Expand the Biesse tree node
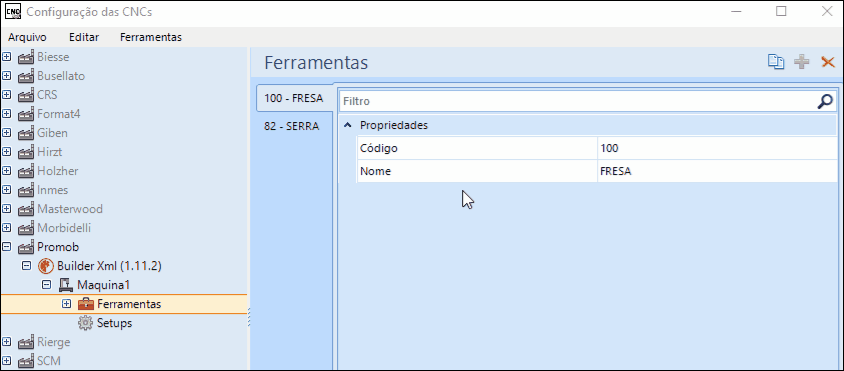The height and width of the screenshot is (371, 844). (x=7, y=57)
